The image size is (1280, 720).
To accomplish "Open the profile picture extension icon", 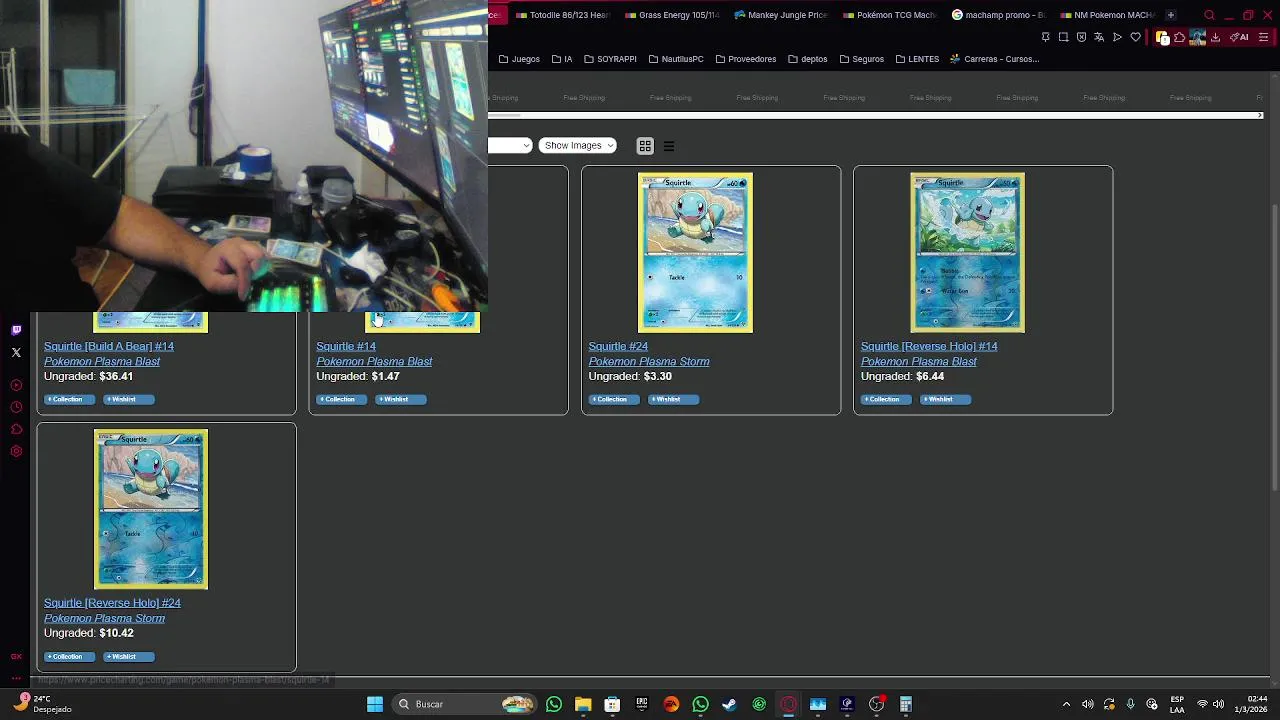I will click(1197, 37).
